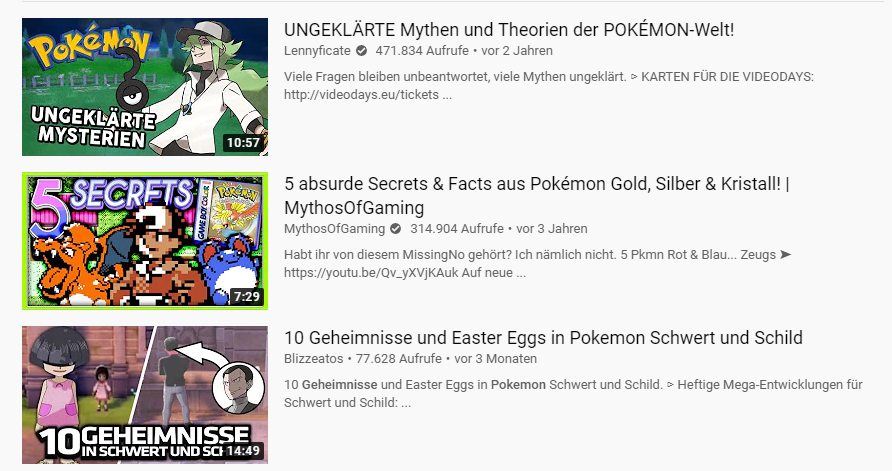Click the description mentioning Heftige Mega-Entwicklungen
The width and height of the screenshot is (892, 471).
pyautogui.click(x=573, y=394)
